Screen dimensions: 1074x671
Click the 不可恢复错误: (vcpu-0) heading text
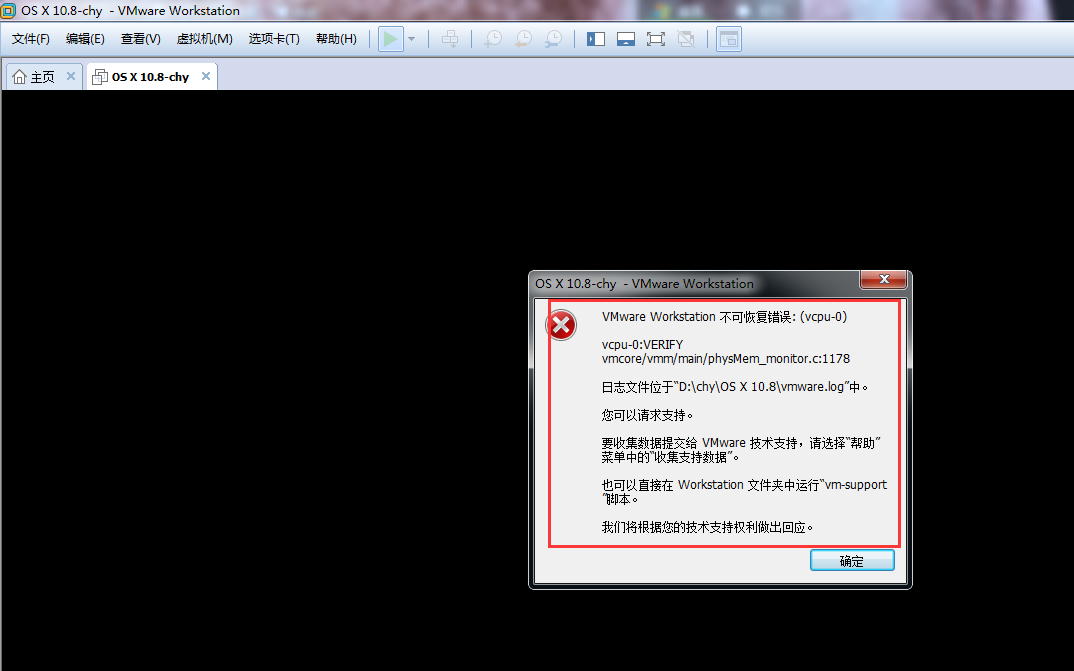click(x=783, y=317)
